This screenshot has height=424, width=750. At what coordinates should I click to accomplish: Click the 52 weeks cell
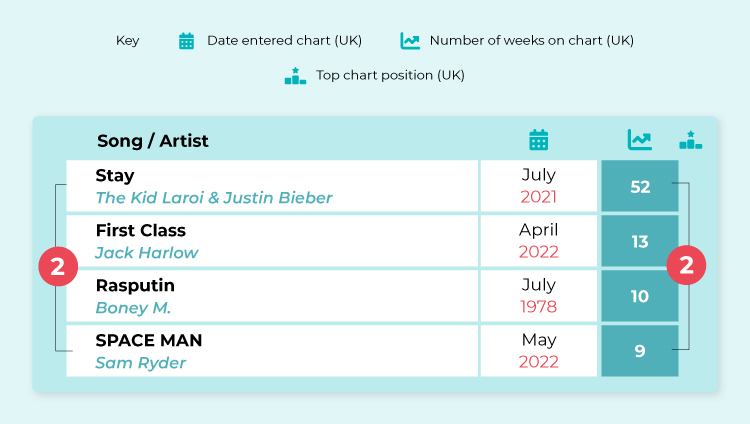pyautogui.click(x=640, y=186)
